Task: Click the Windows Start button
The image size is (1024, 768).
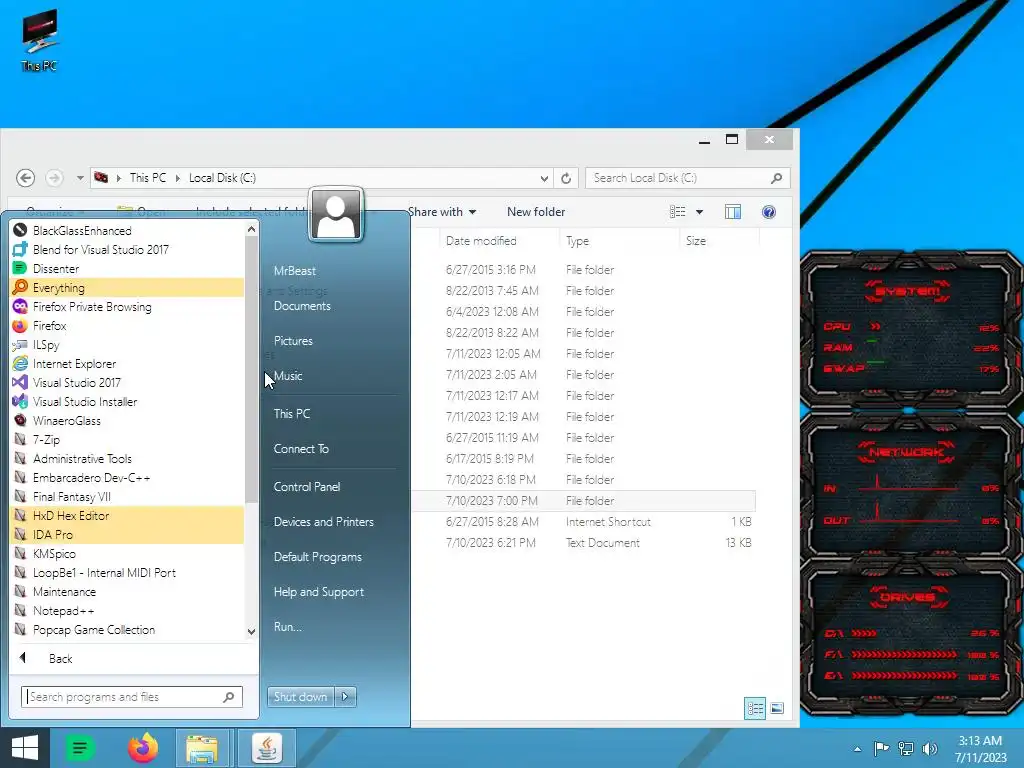Action: [25, 748]
